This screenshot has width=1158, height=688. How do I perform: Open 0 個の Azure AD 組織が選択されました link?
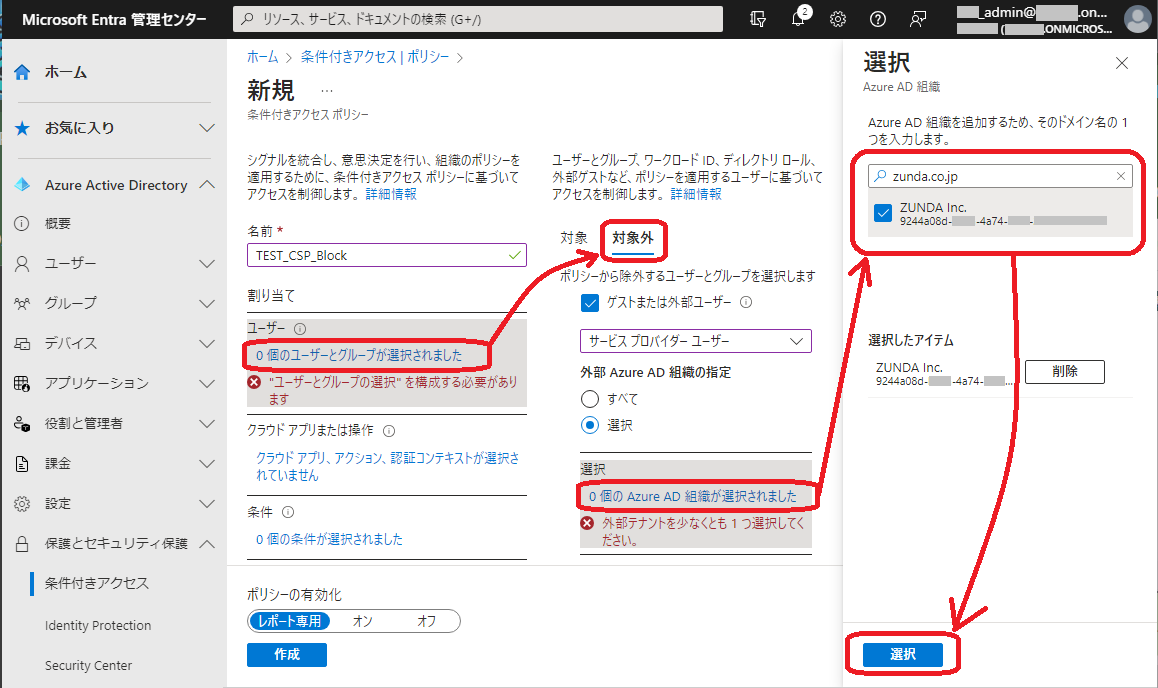pyautogui.click(x=693, y=496)
